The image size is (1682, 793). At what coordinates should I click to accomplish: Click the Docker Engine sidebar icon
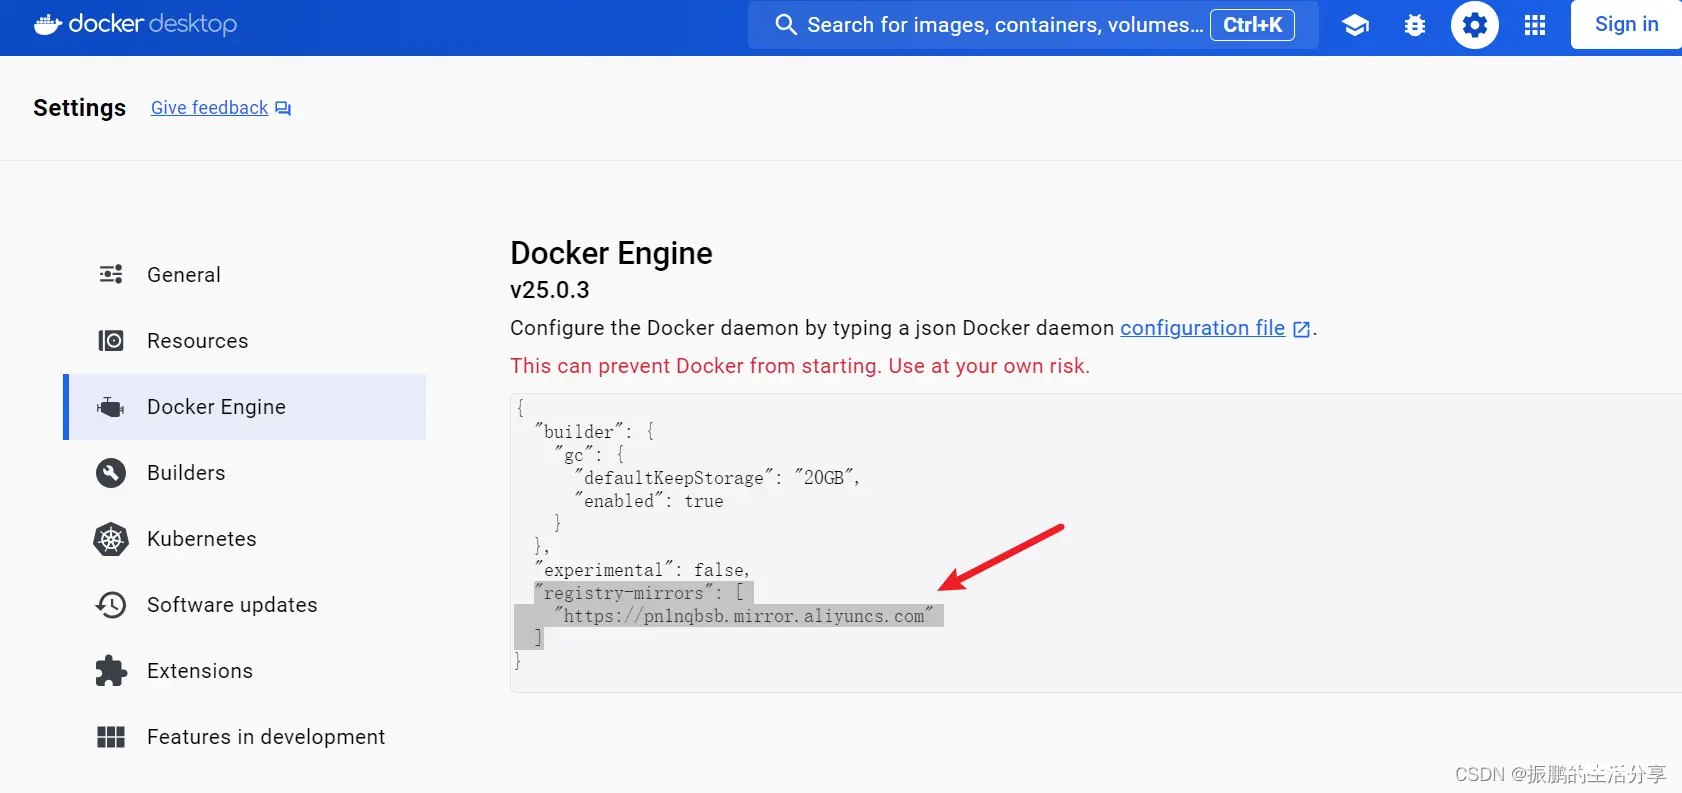click(110, 407)
